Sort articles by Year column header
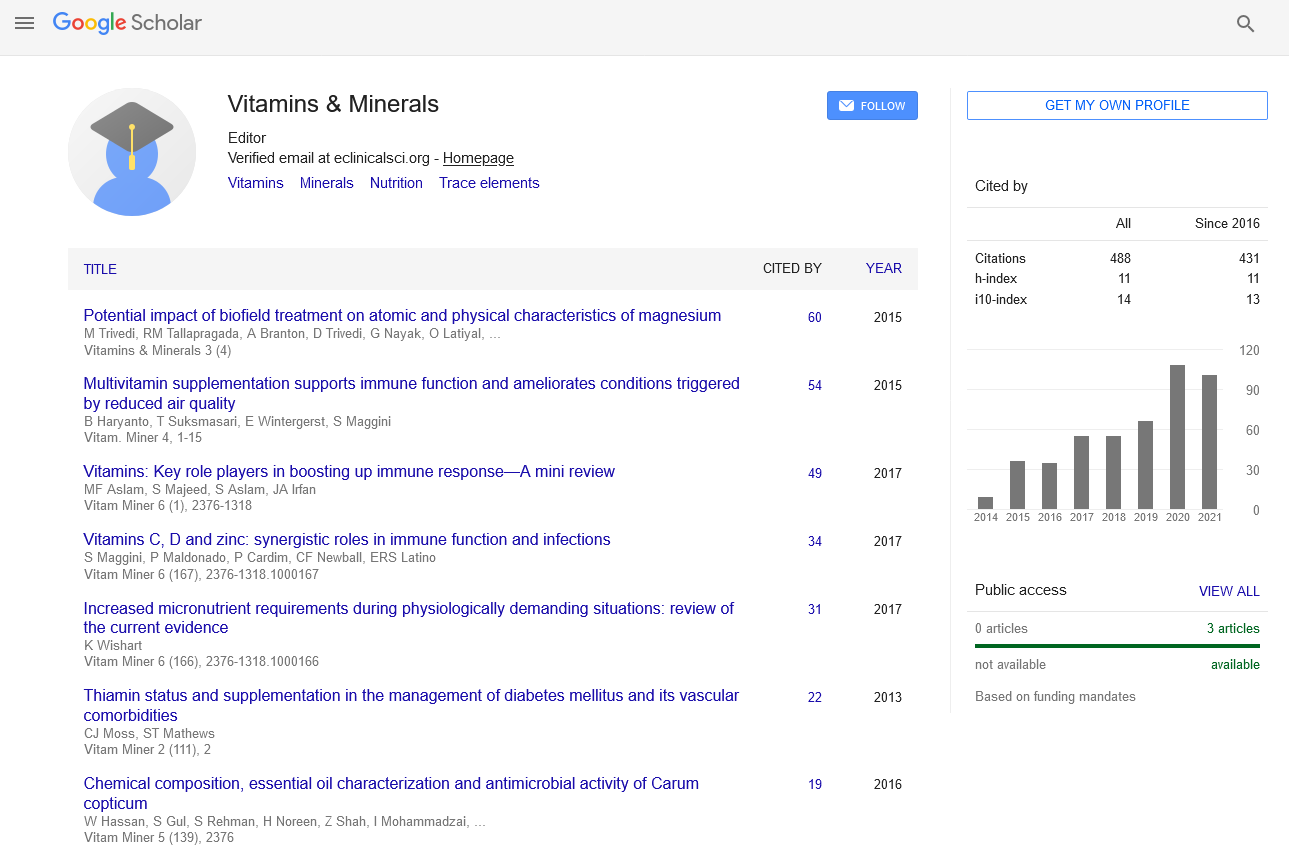 click(x=883, y=268)
